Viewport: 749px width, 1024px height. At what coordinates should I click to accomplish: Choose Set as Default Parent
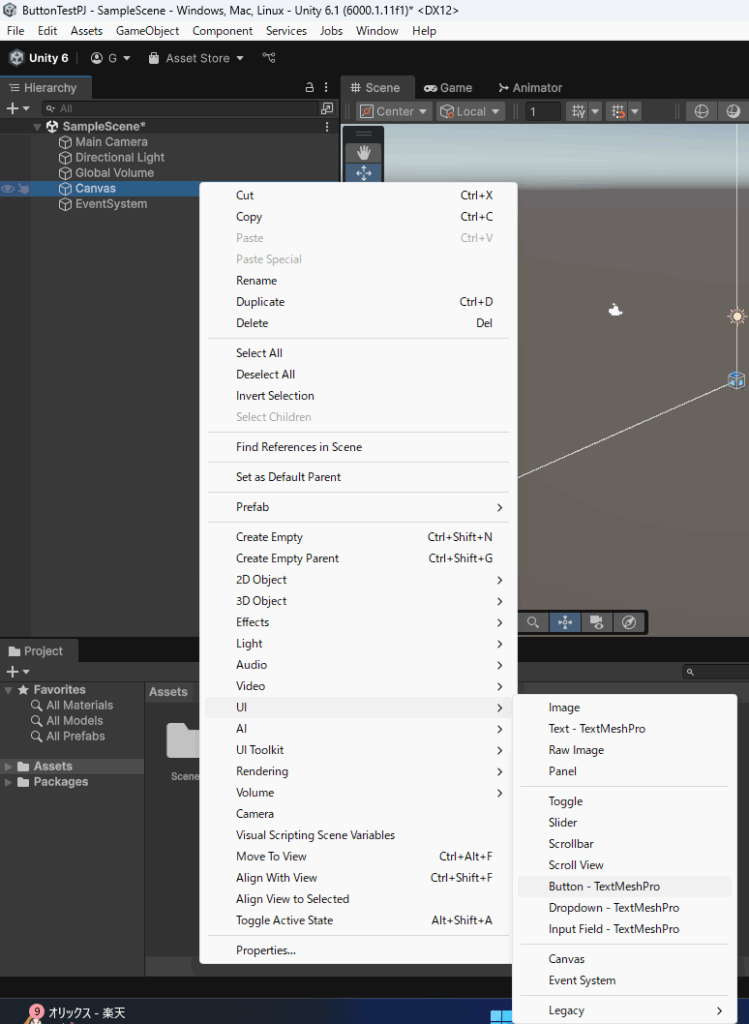click(358, 477)
